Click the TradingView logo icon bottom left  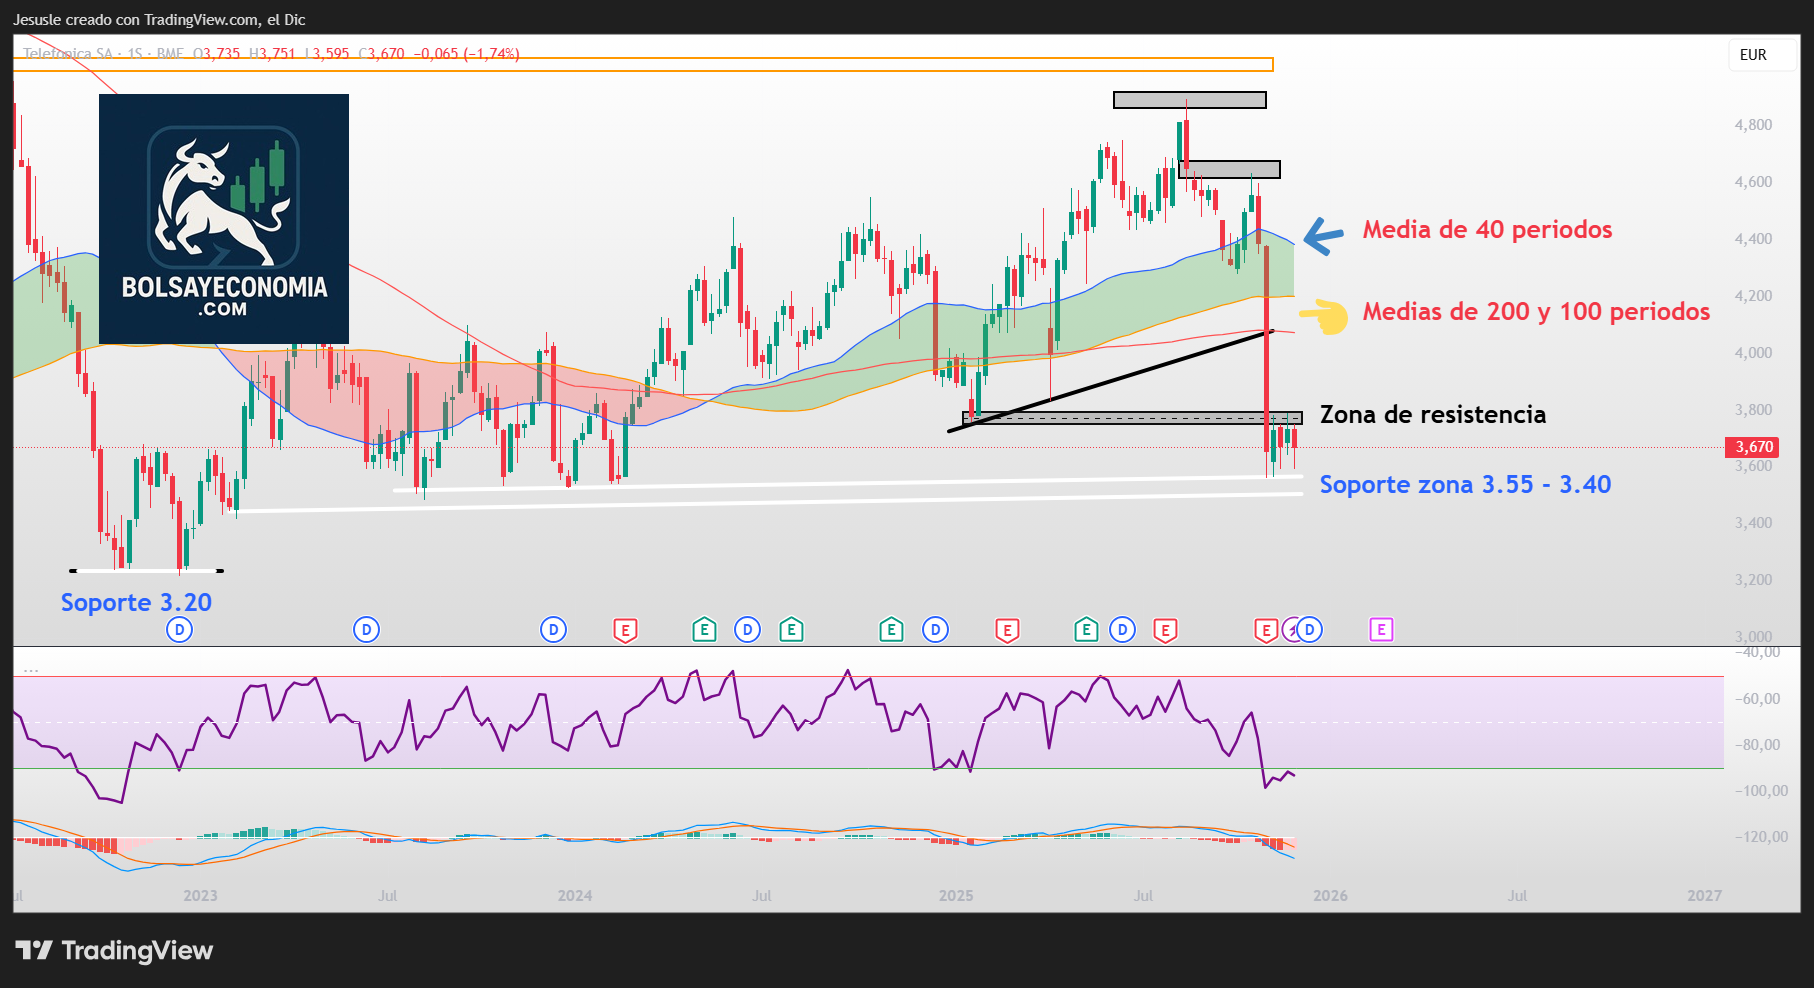(35, 951)
